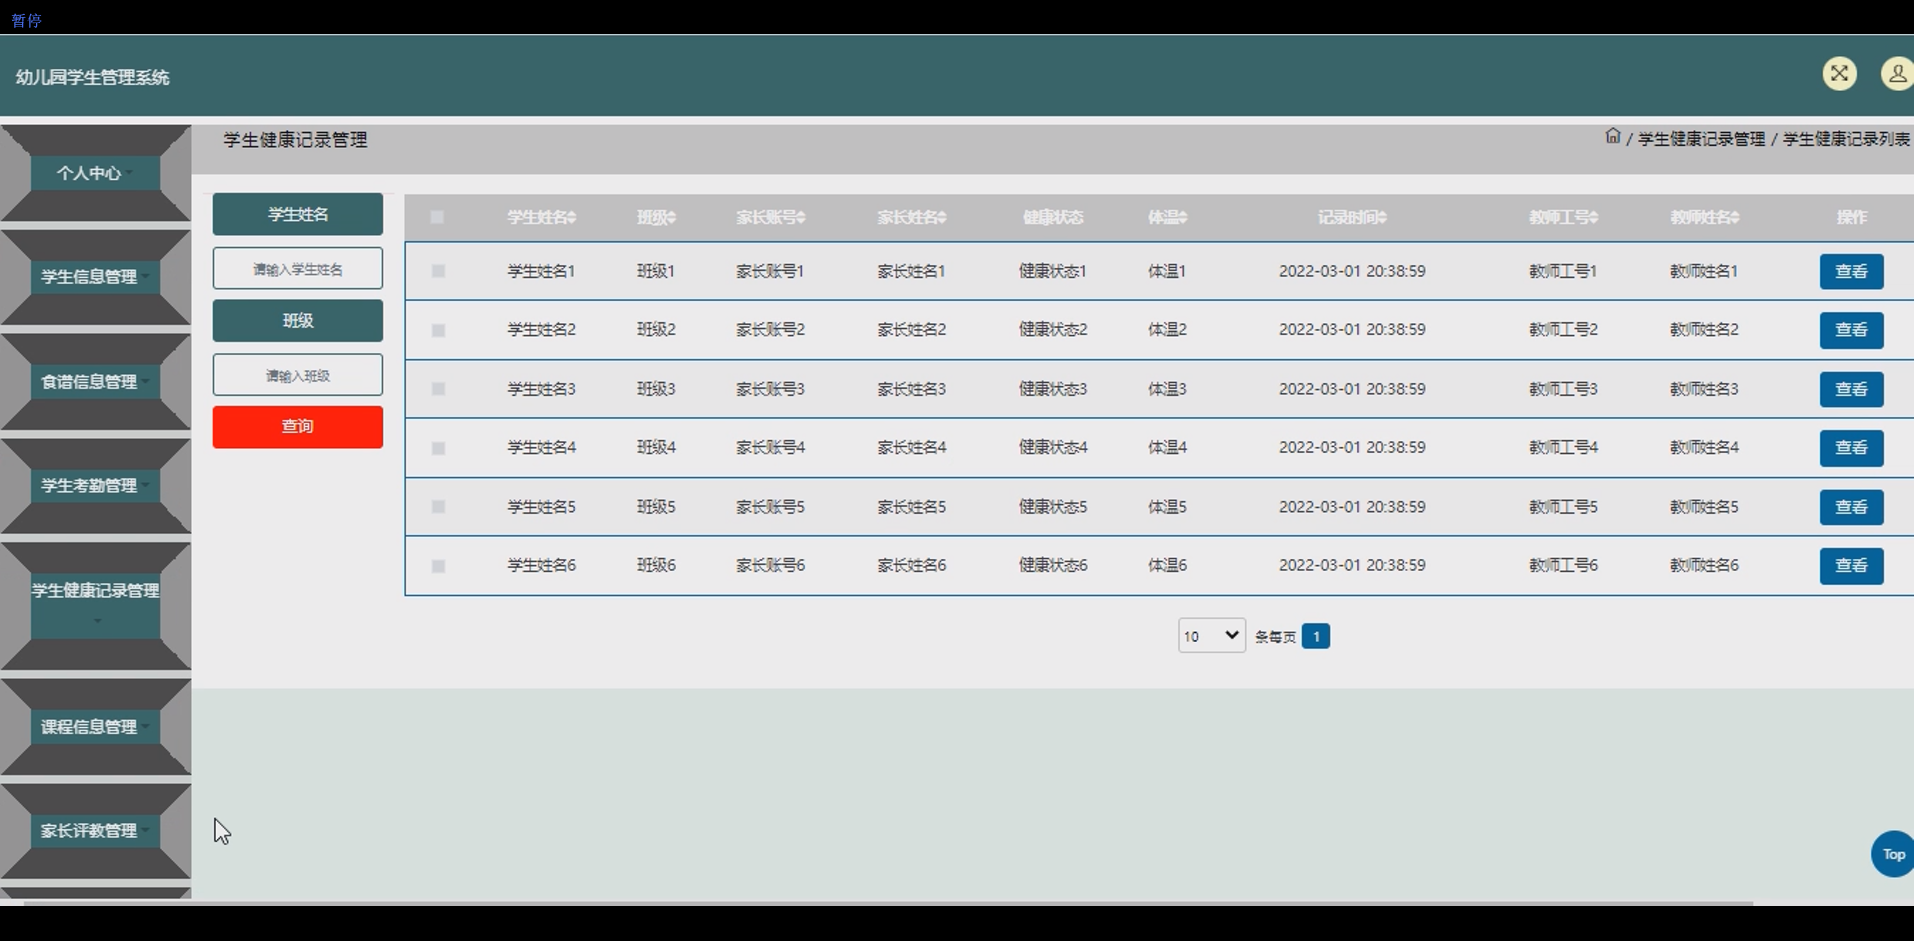View the record for 学生姓名1
Viewport: 1914px width, 941px height.
tap(1851, 272)
